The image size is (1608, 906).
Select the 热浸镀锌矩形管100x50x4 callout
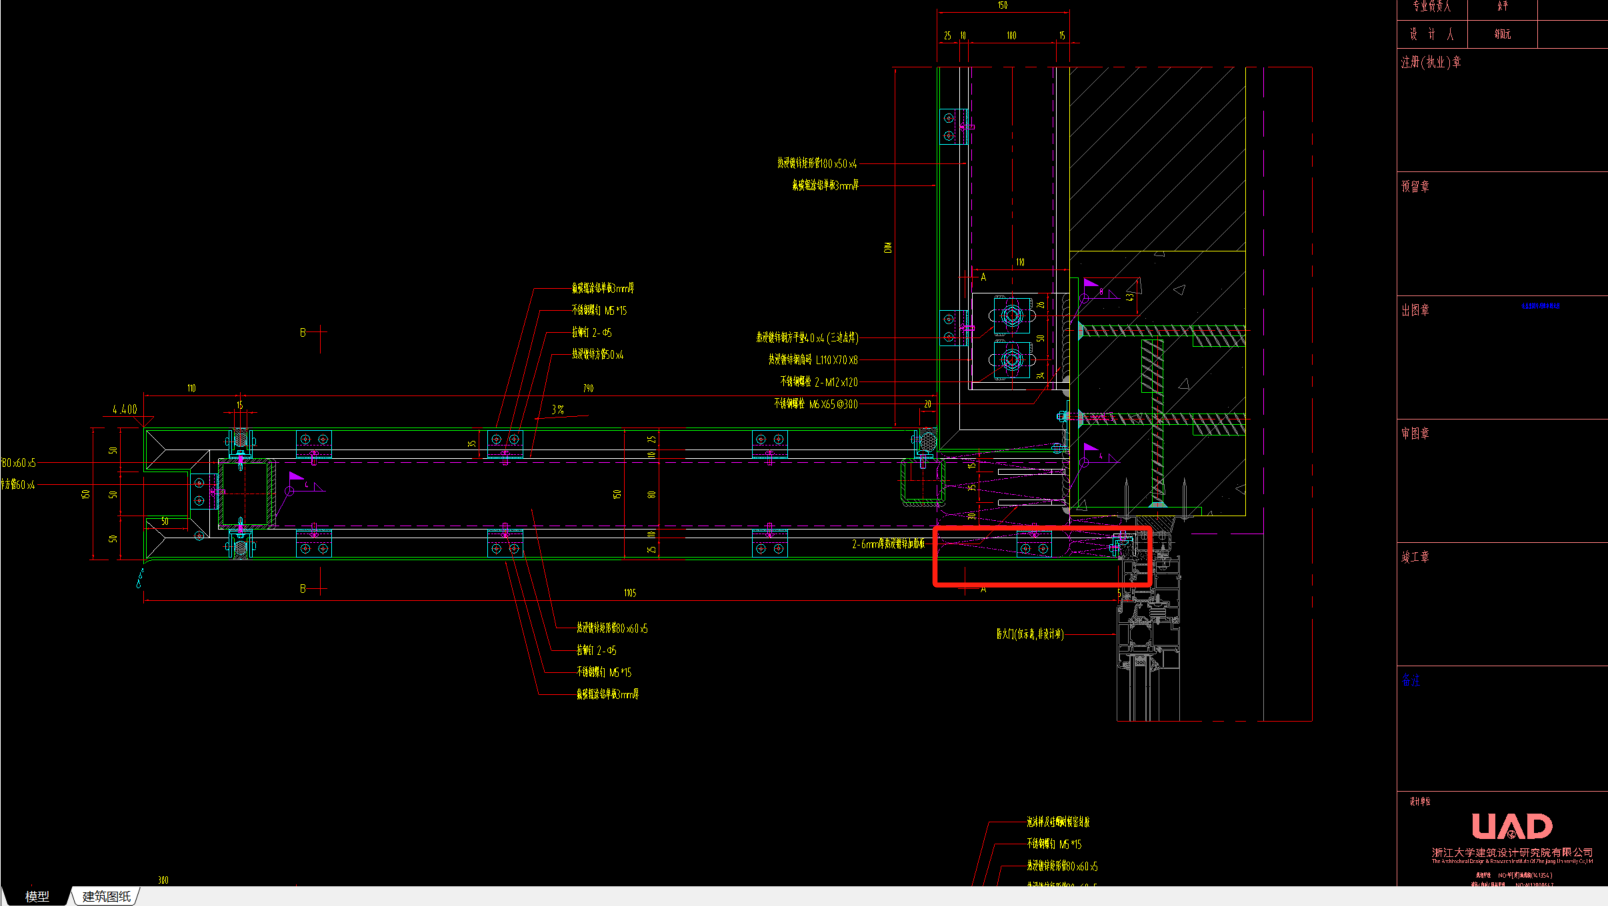pyautogui.click(x=817, y=163)
